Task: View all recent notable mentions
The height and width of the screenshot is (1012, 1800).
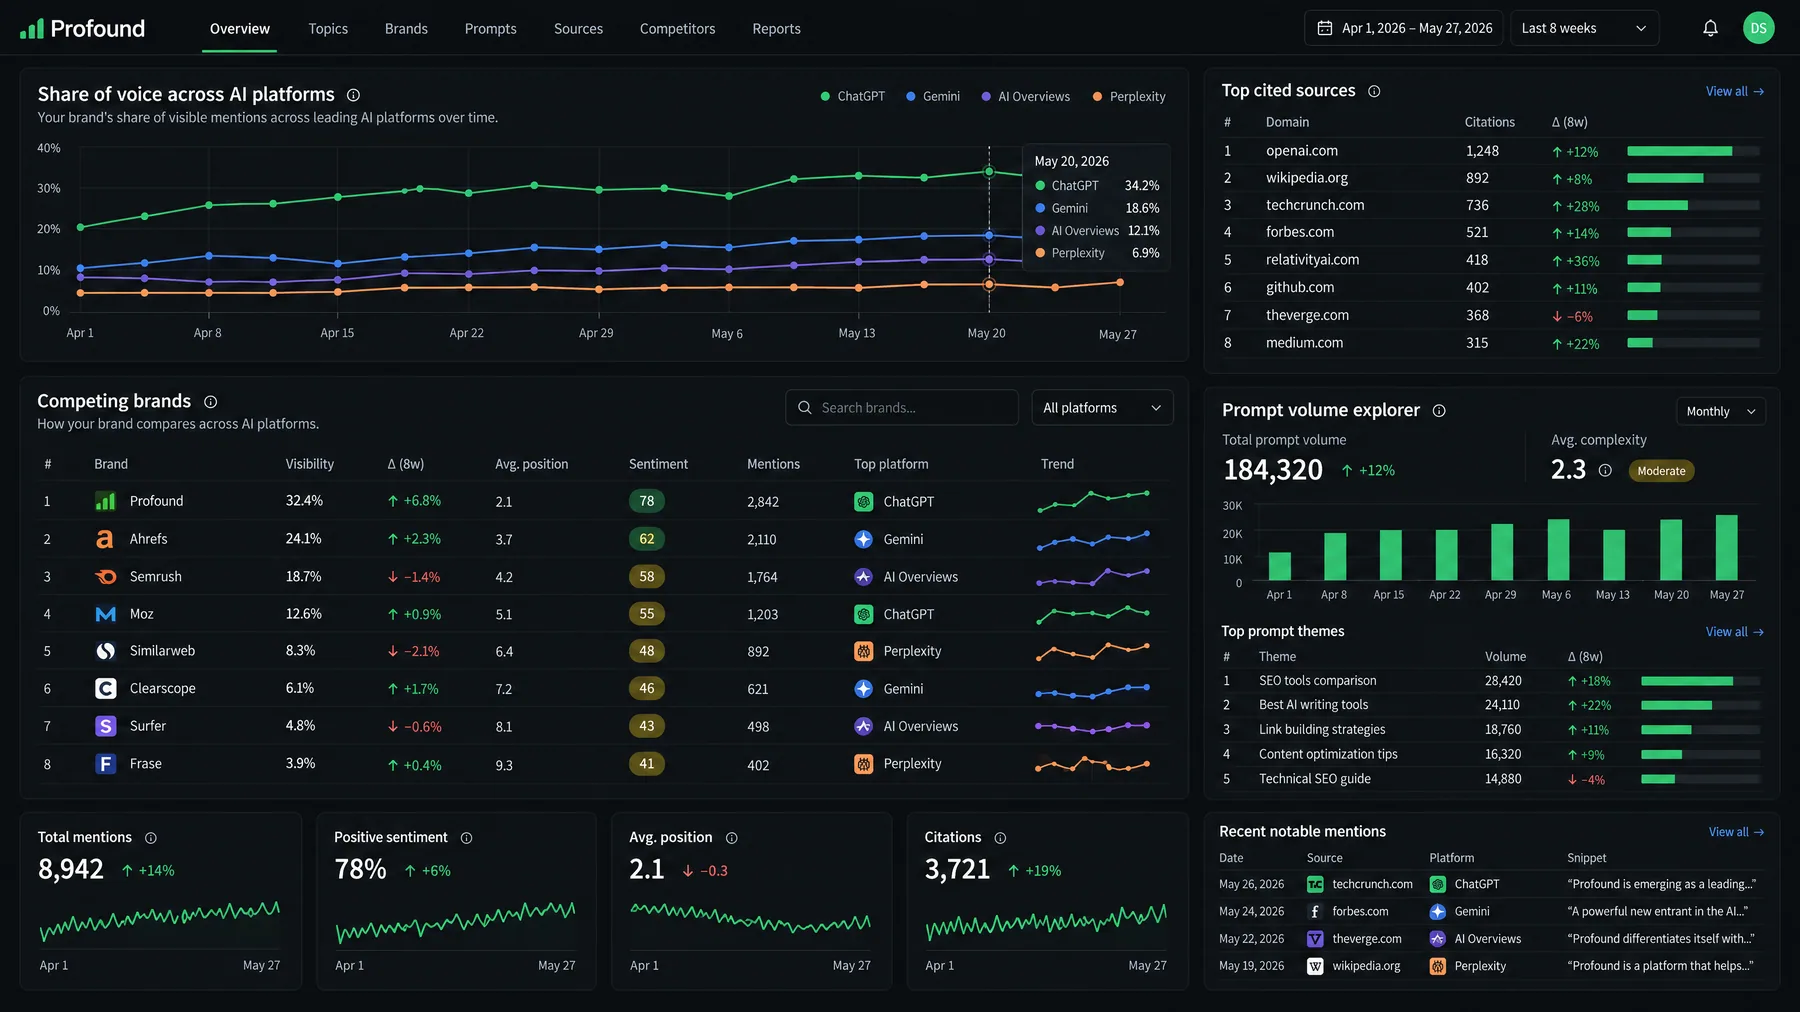Action: point(1737,832)
